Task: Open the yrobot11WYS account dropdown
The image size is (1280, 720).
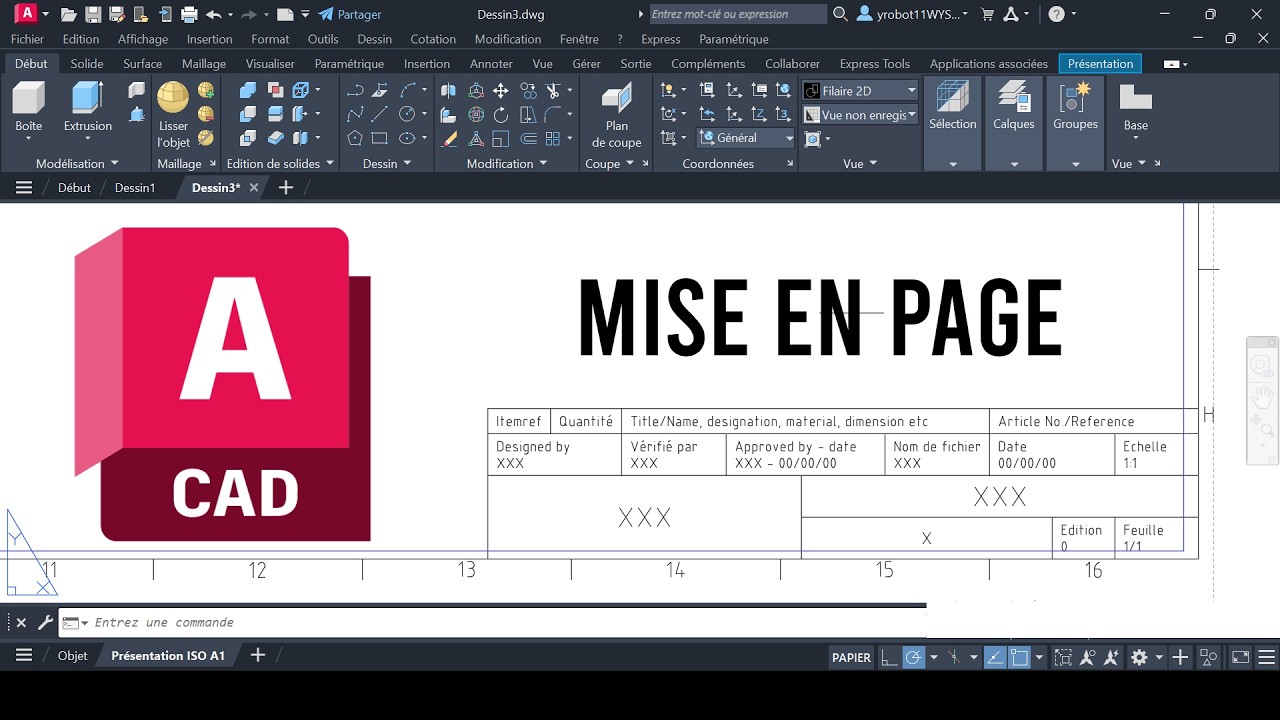Action: [x=914, y=14]
